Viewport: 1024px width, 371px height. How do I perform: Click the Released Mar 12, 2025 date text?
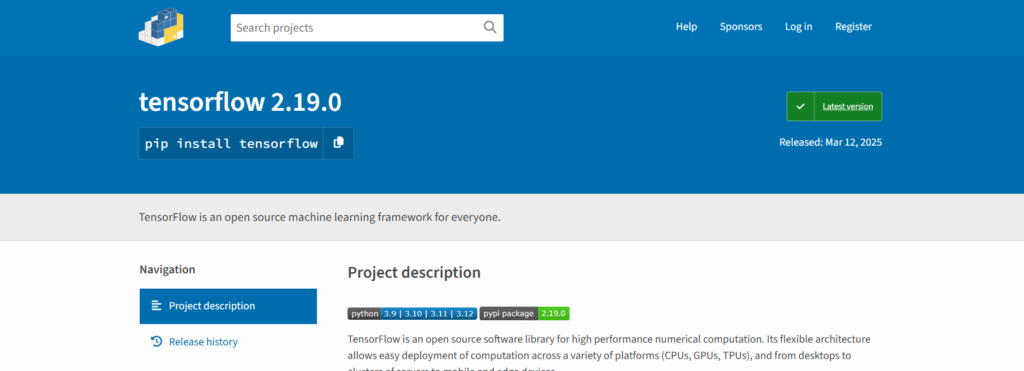pos(831,142)
